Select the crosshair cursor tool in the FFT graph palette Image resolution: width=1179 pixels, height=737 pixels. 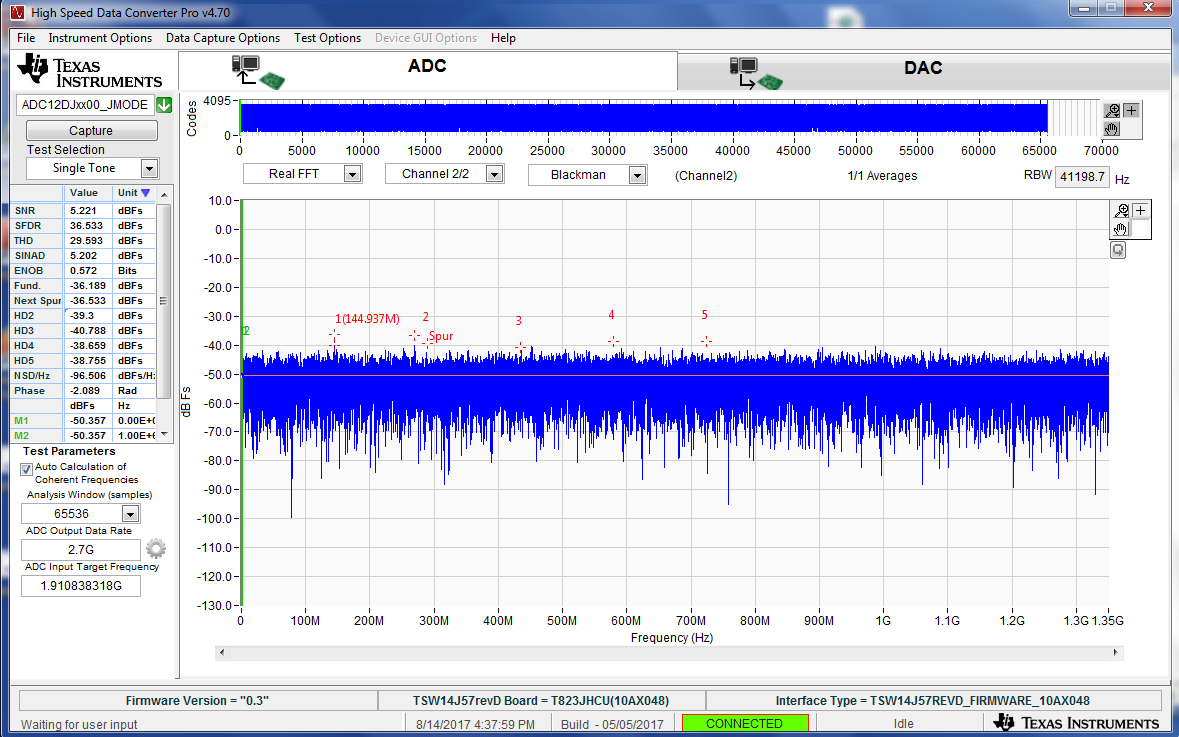[x=1141, y=211]
